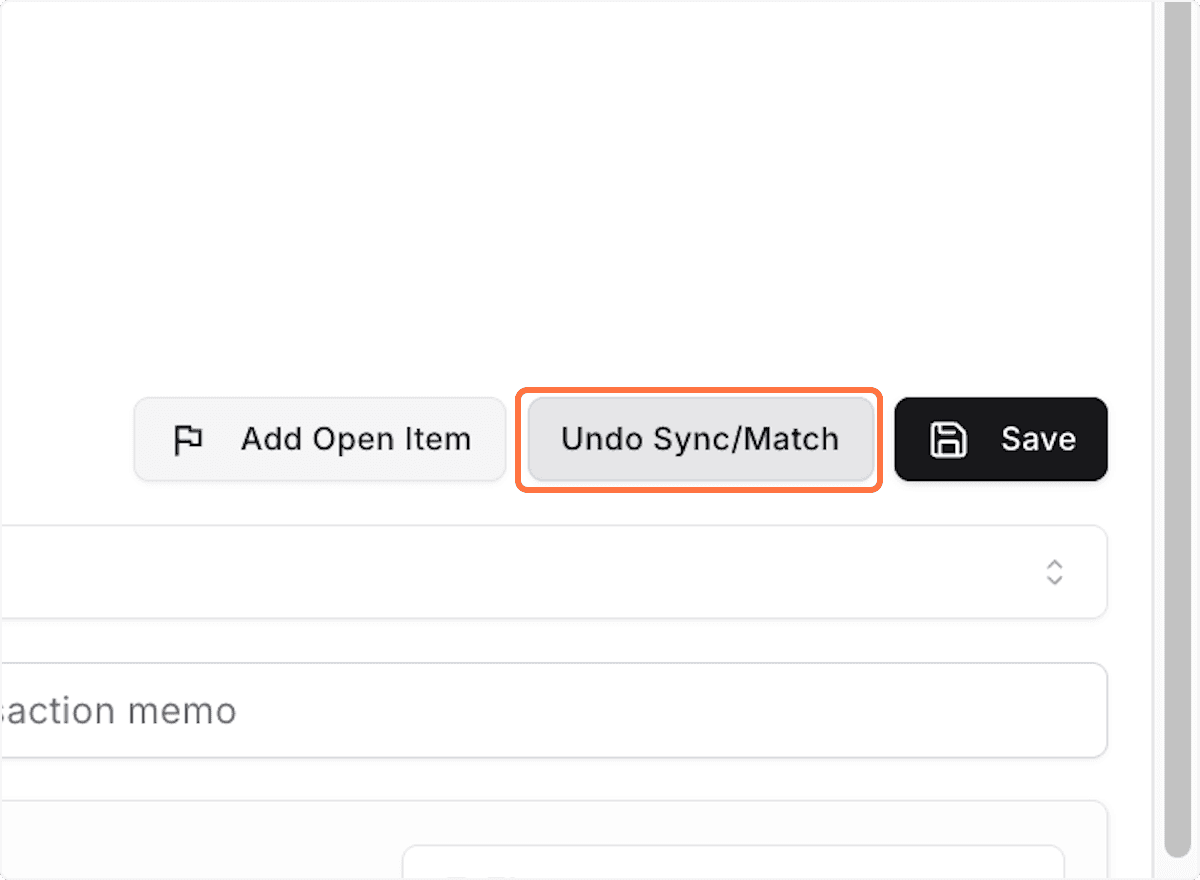The height and width of the screenshot is (880, 1200).
Task: Activate the save-disk symbol on the dark button
Action: click(951, 438)
